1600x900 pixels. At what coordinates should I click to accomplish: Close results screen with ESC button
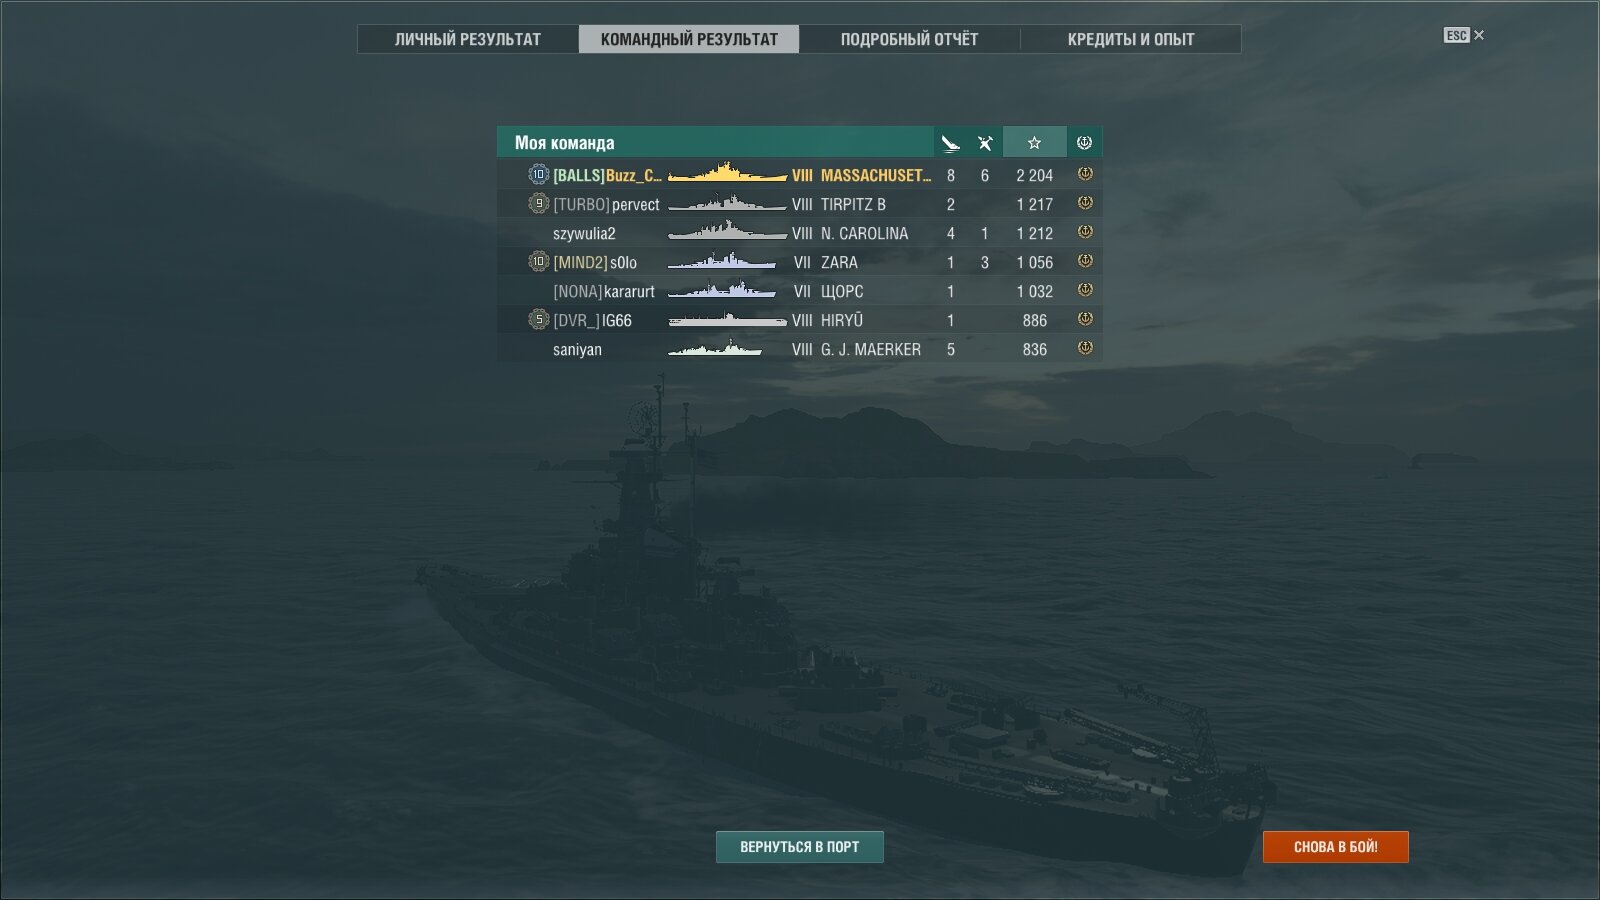click(1464, 35)
